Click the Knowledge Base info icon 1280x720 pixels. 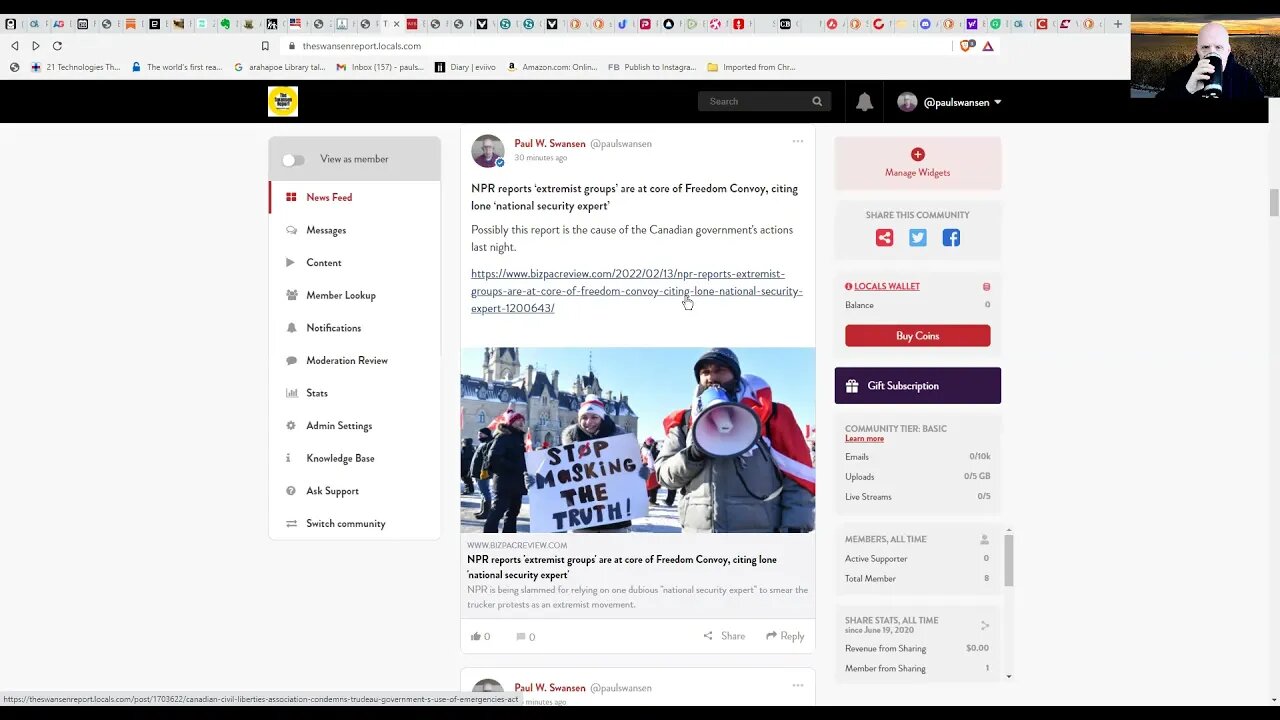click(x=289, y=458)
